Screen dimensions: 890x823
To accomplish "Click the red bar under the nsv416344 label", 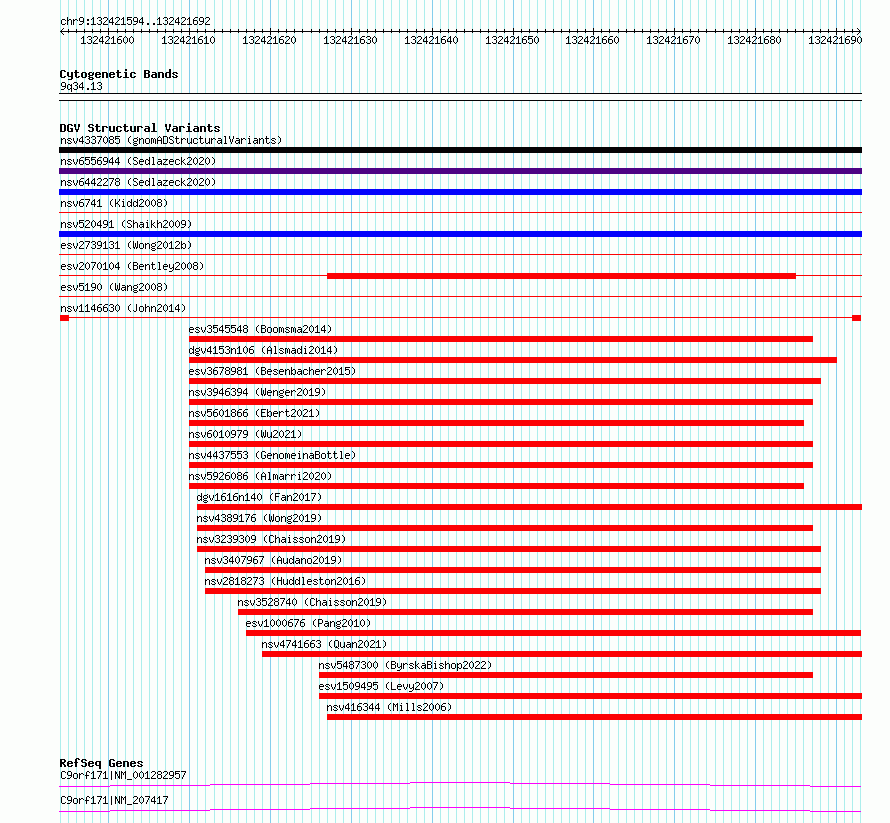I will coord(594,717).
